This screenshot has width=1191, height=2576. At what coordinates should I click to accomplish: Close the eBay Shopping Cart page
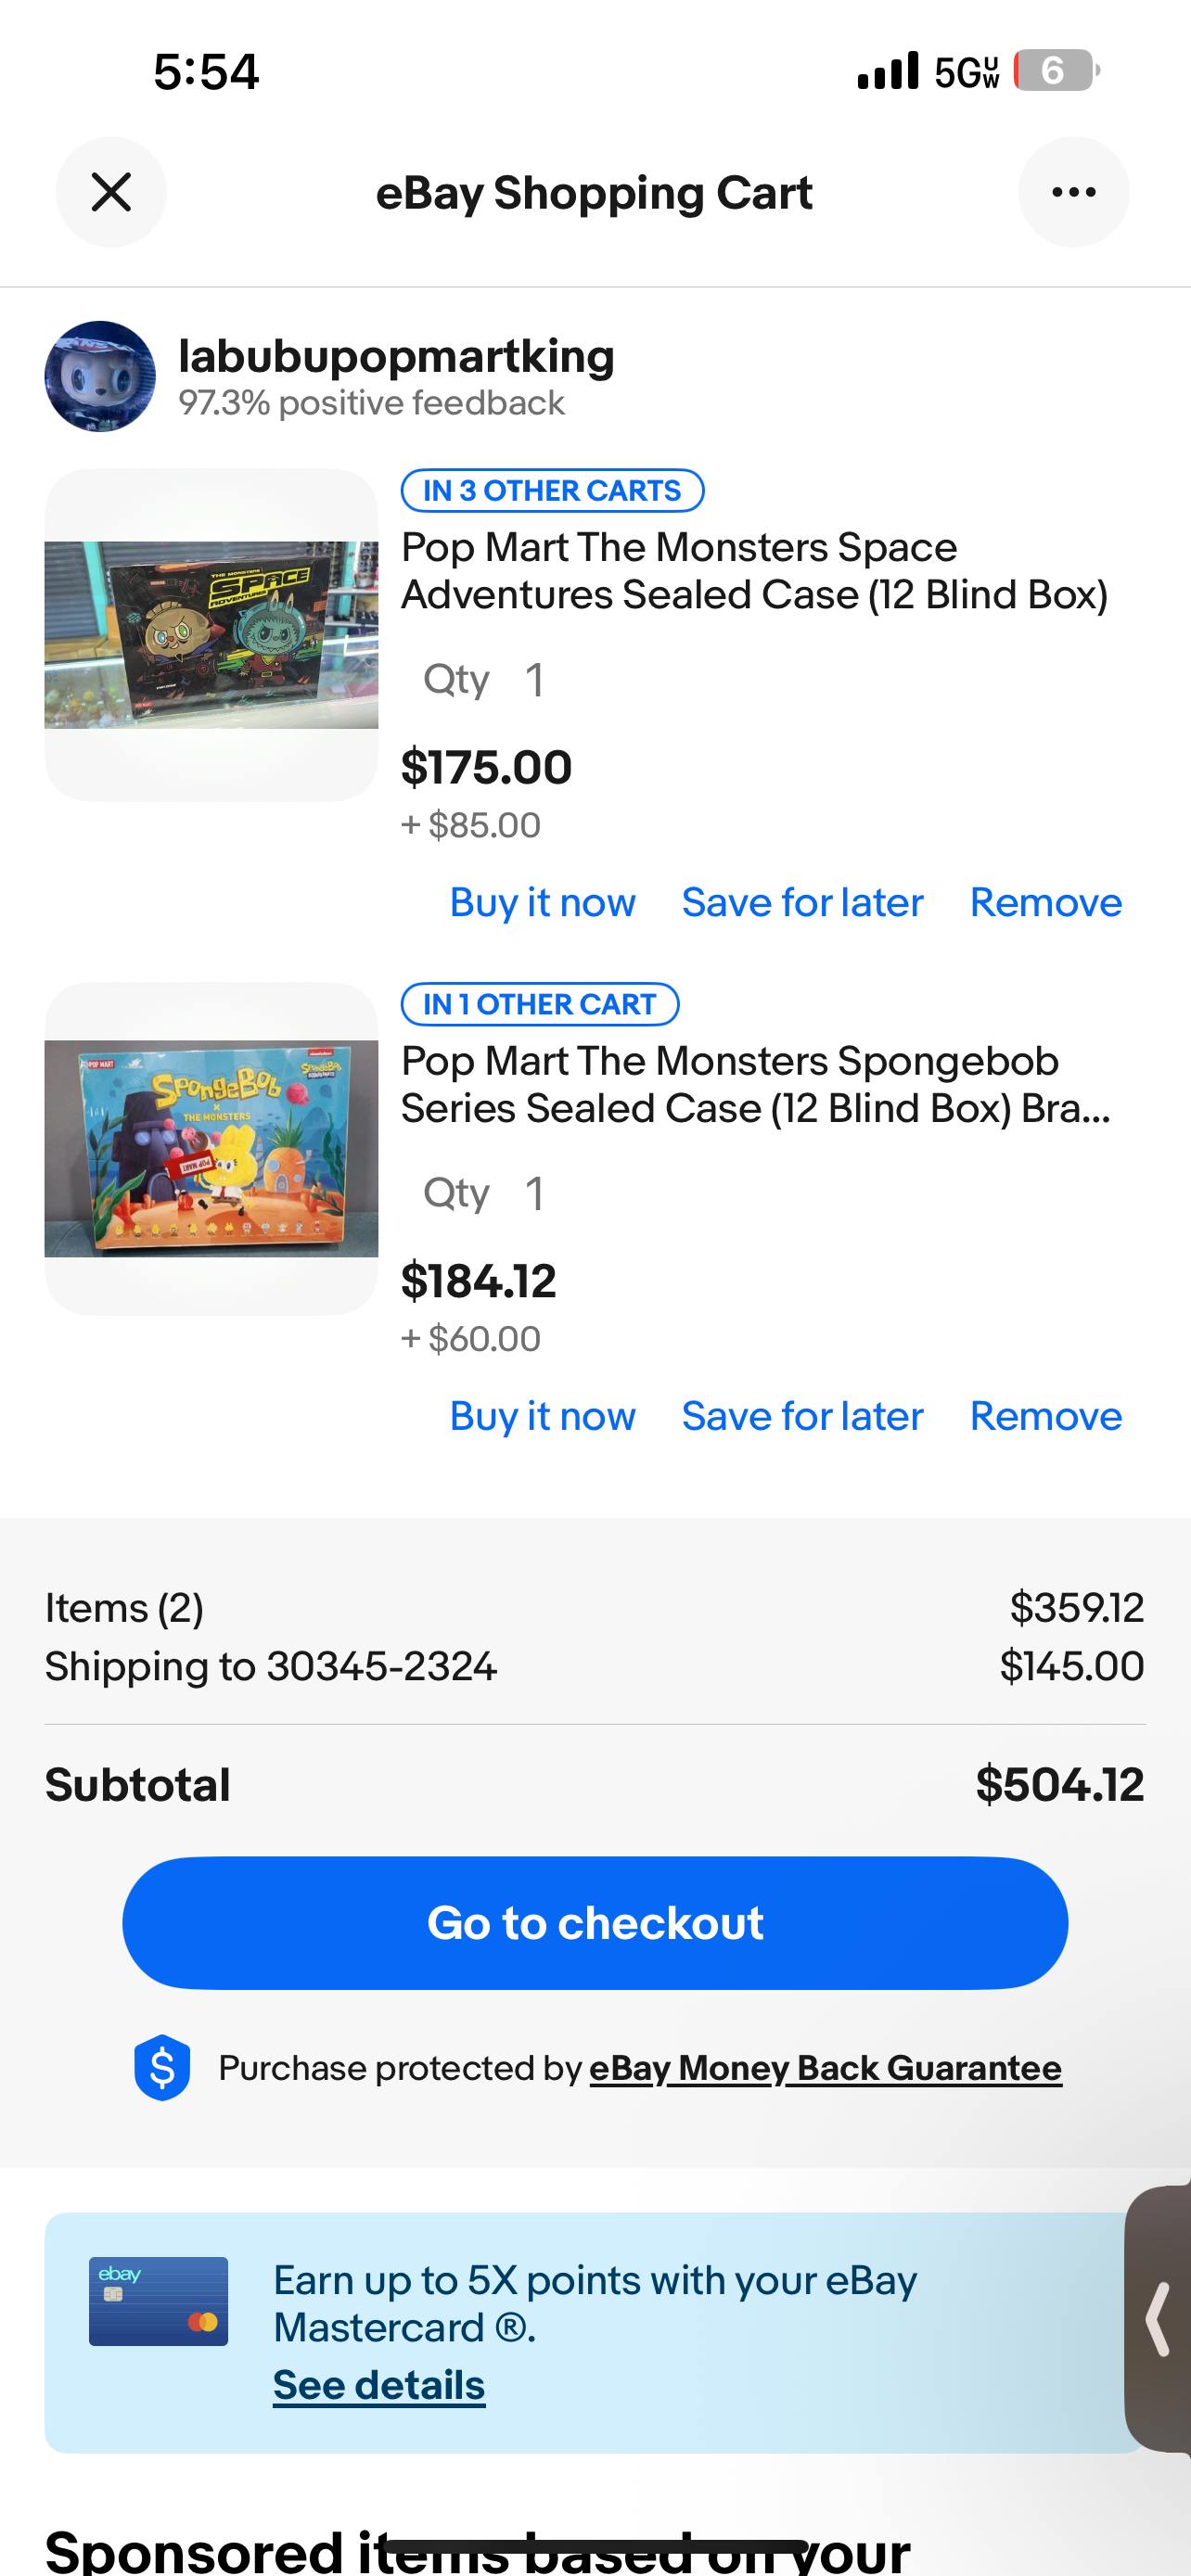(x=111, y=192)
